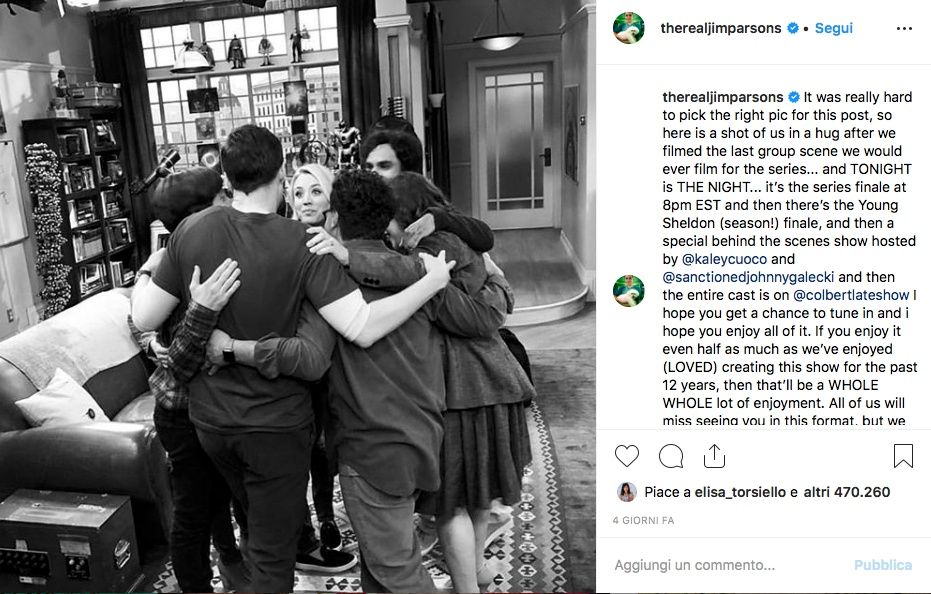Open the @colbertlateshow mention

(851, 295)
